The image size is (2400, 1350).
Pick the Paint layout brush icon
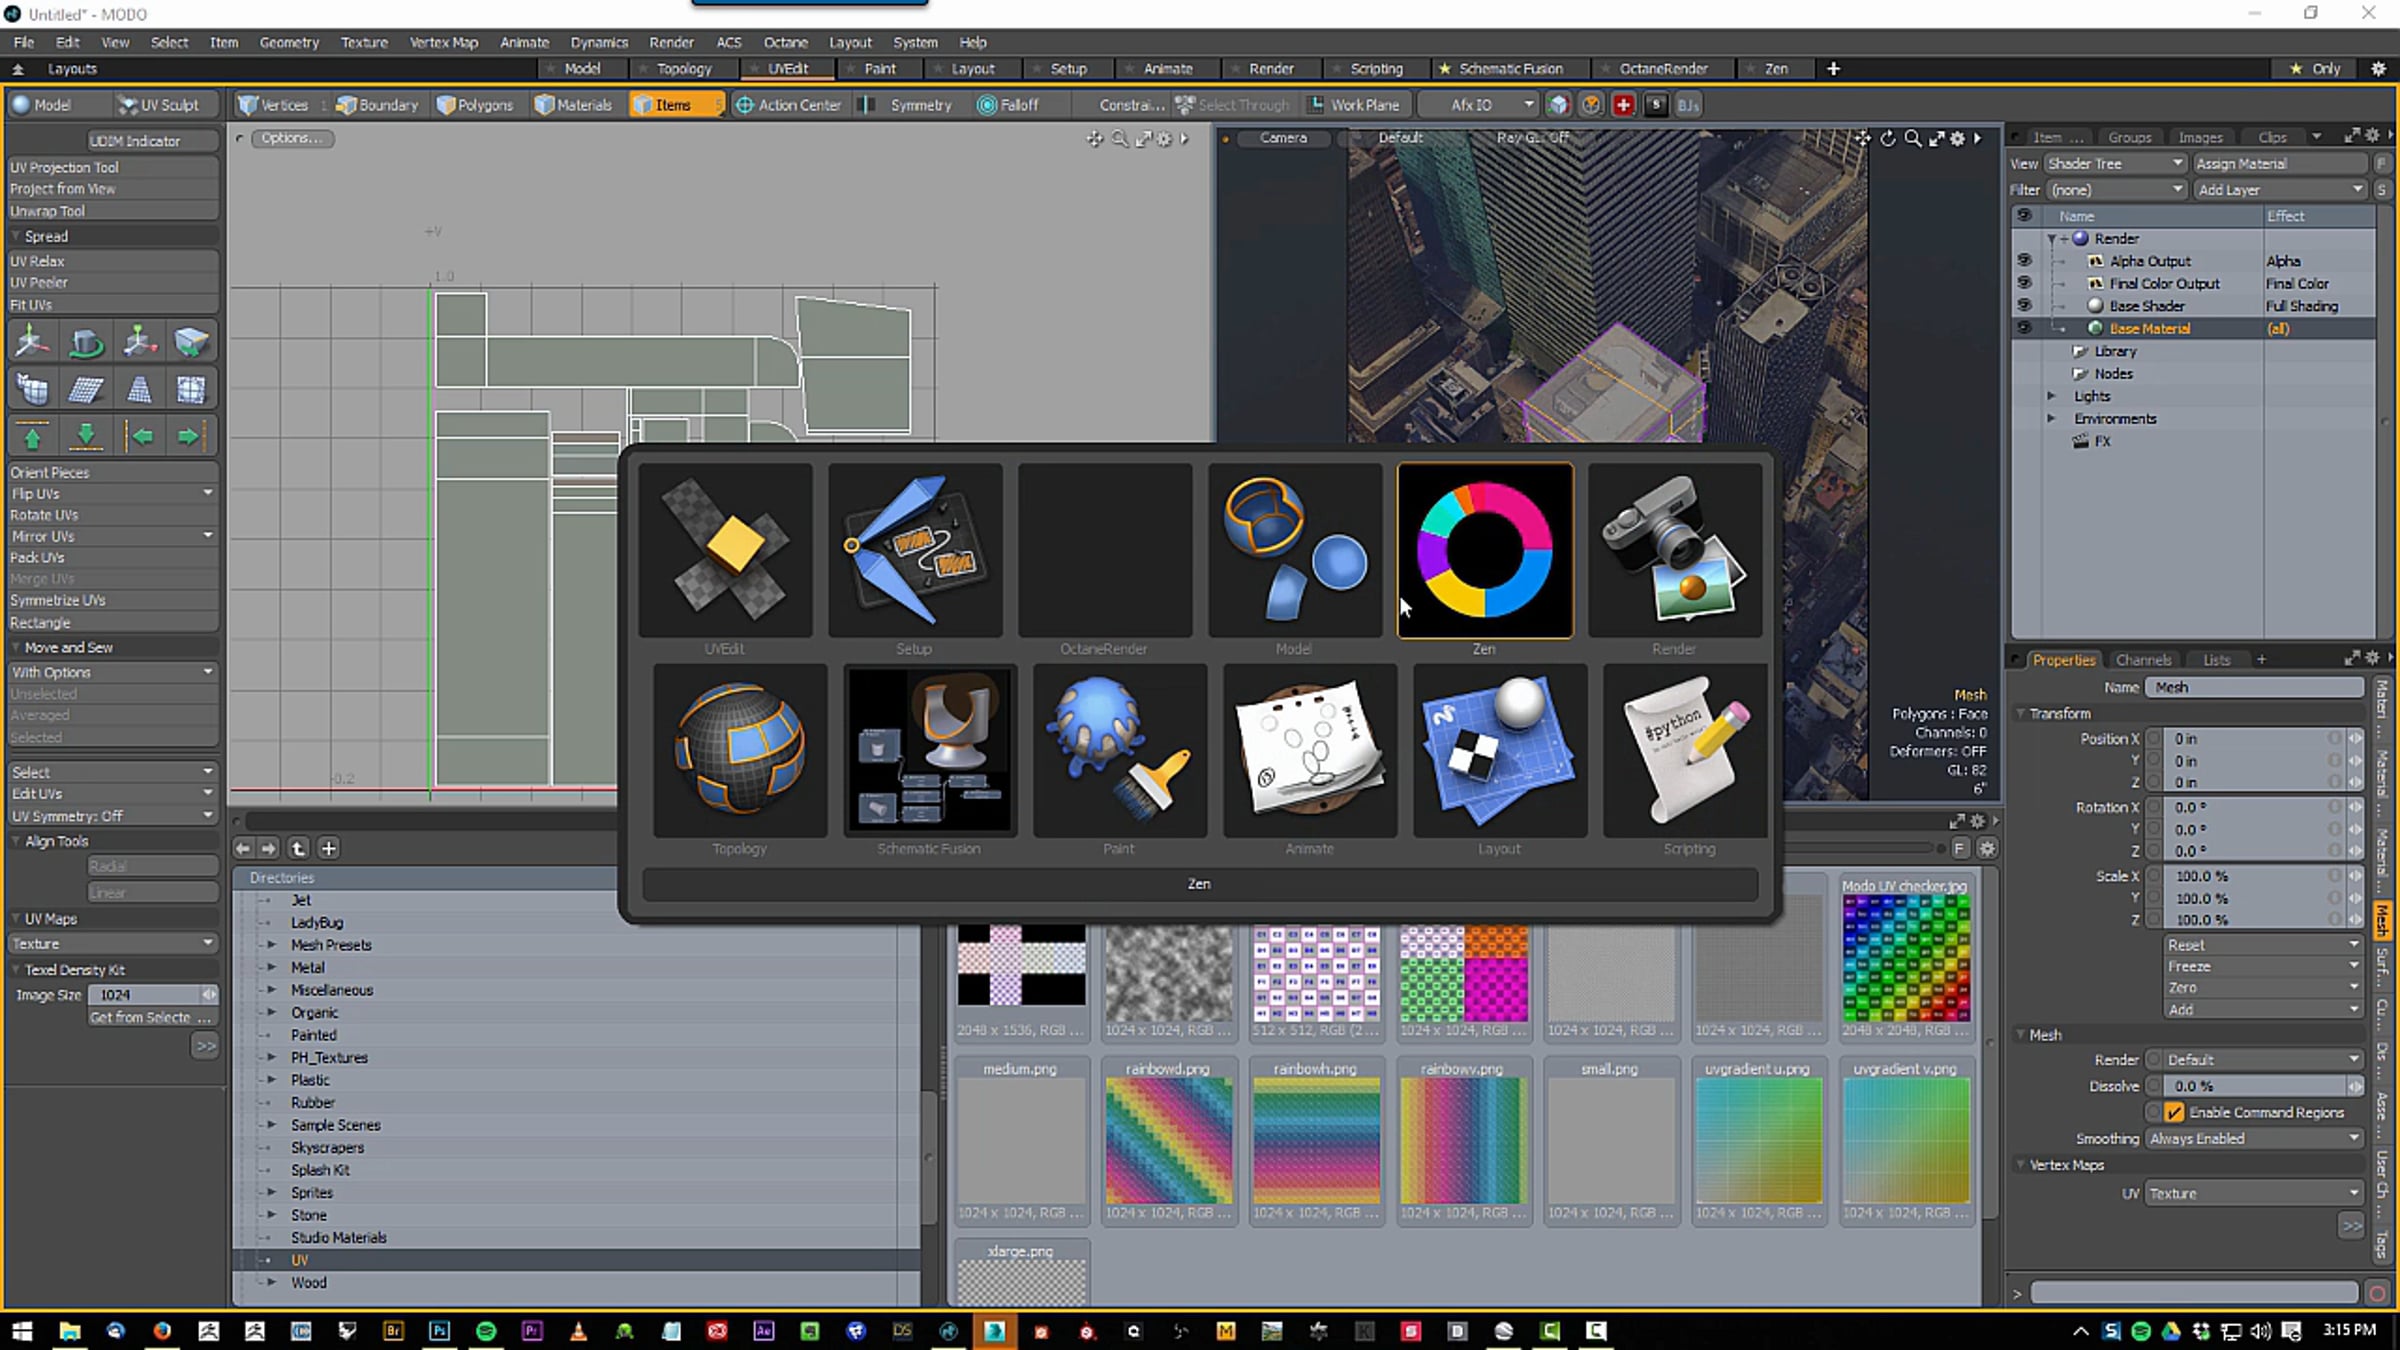point(1119,750)
